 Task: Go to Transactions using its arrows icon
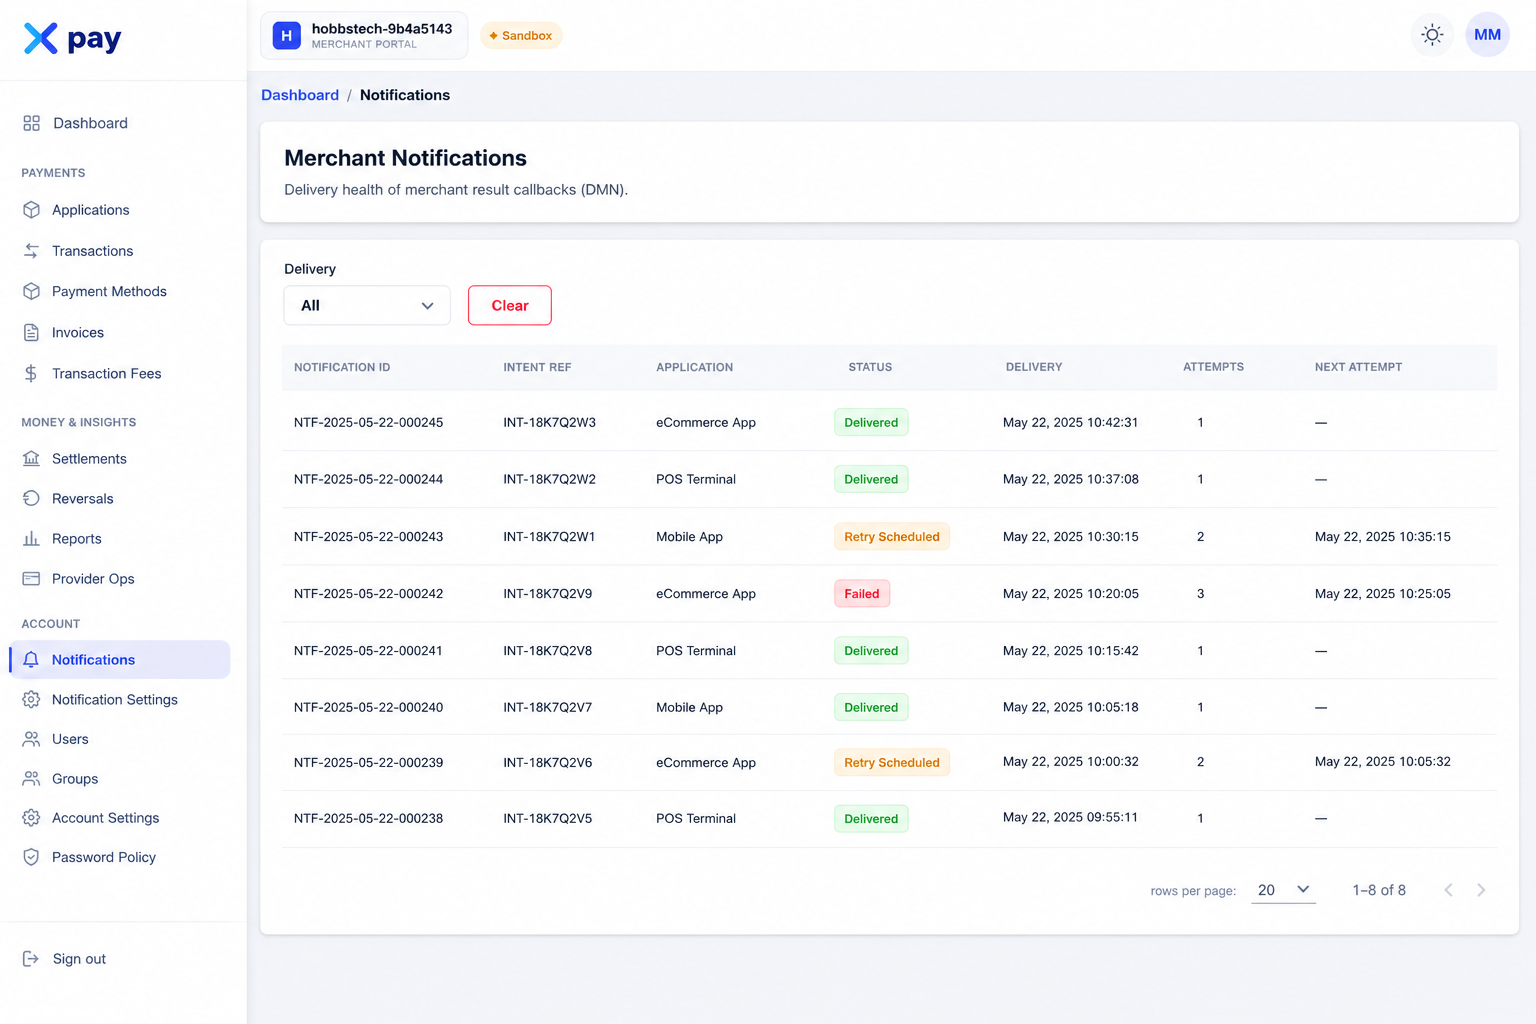coord(31,251)
